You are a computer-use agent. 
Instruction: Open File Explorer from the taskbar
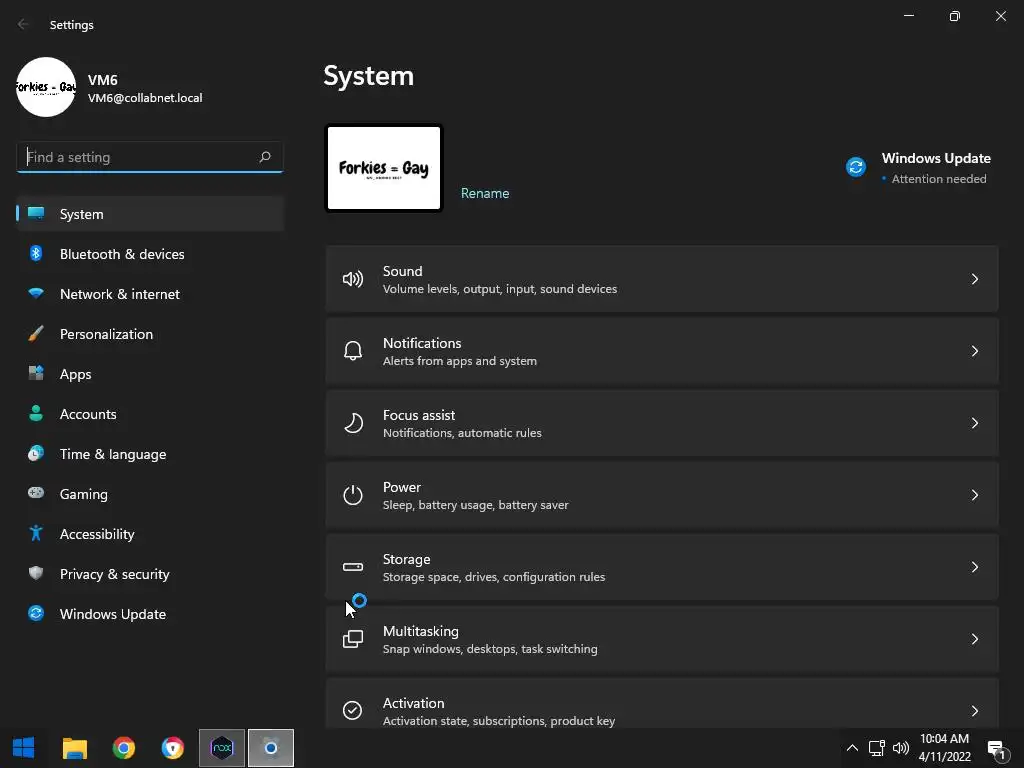(74, 748)
